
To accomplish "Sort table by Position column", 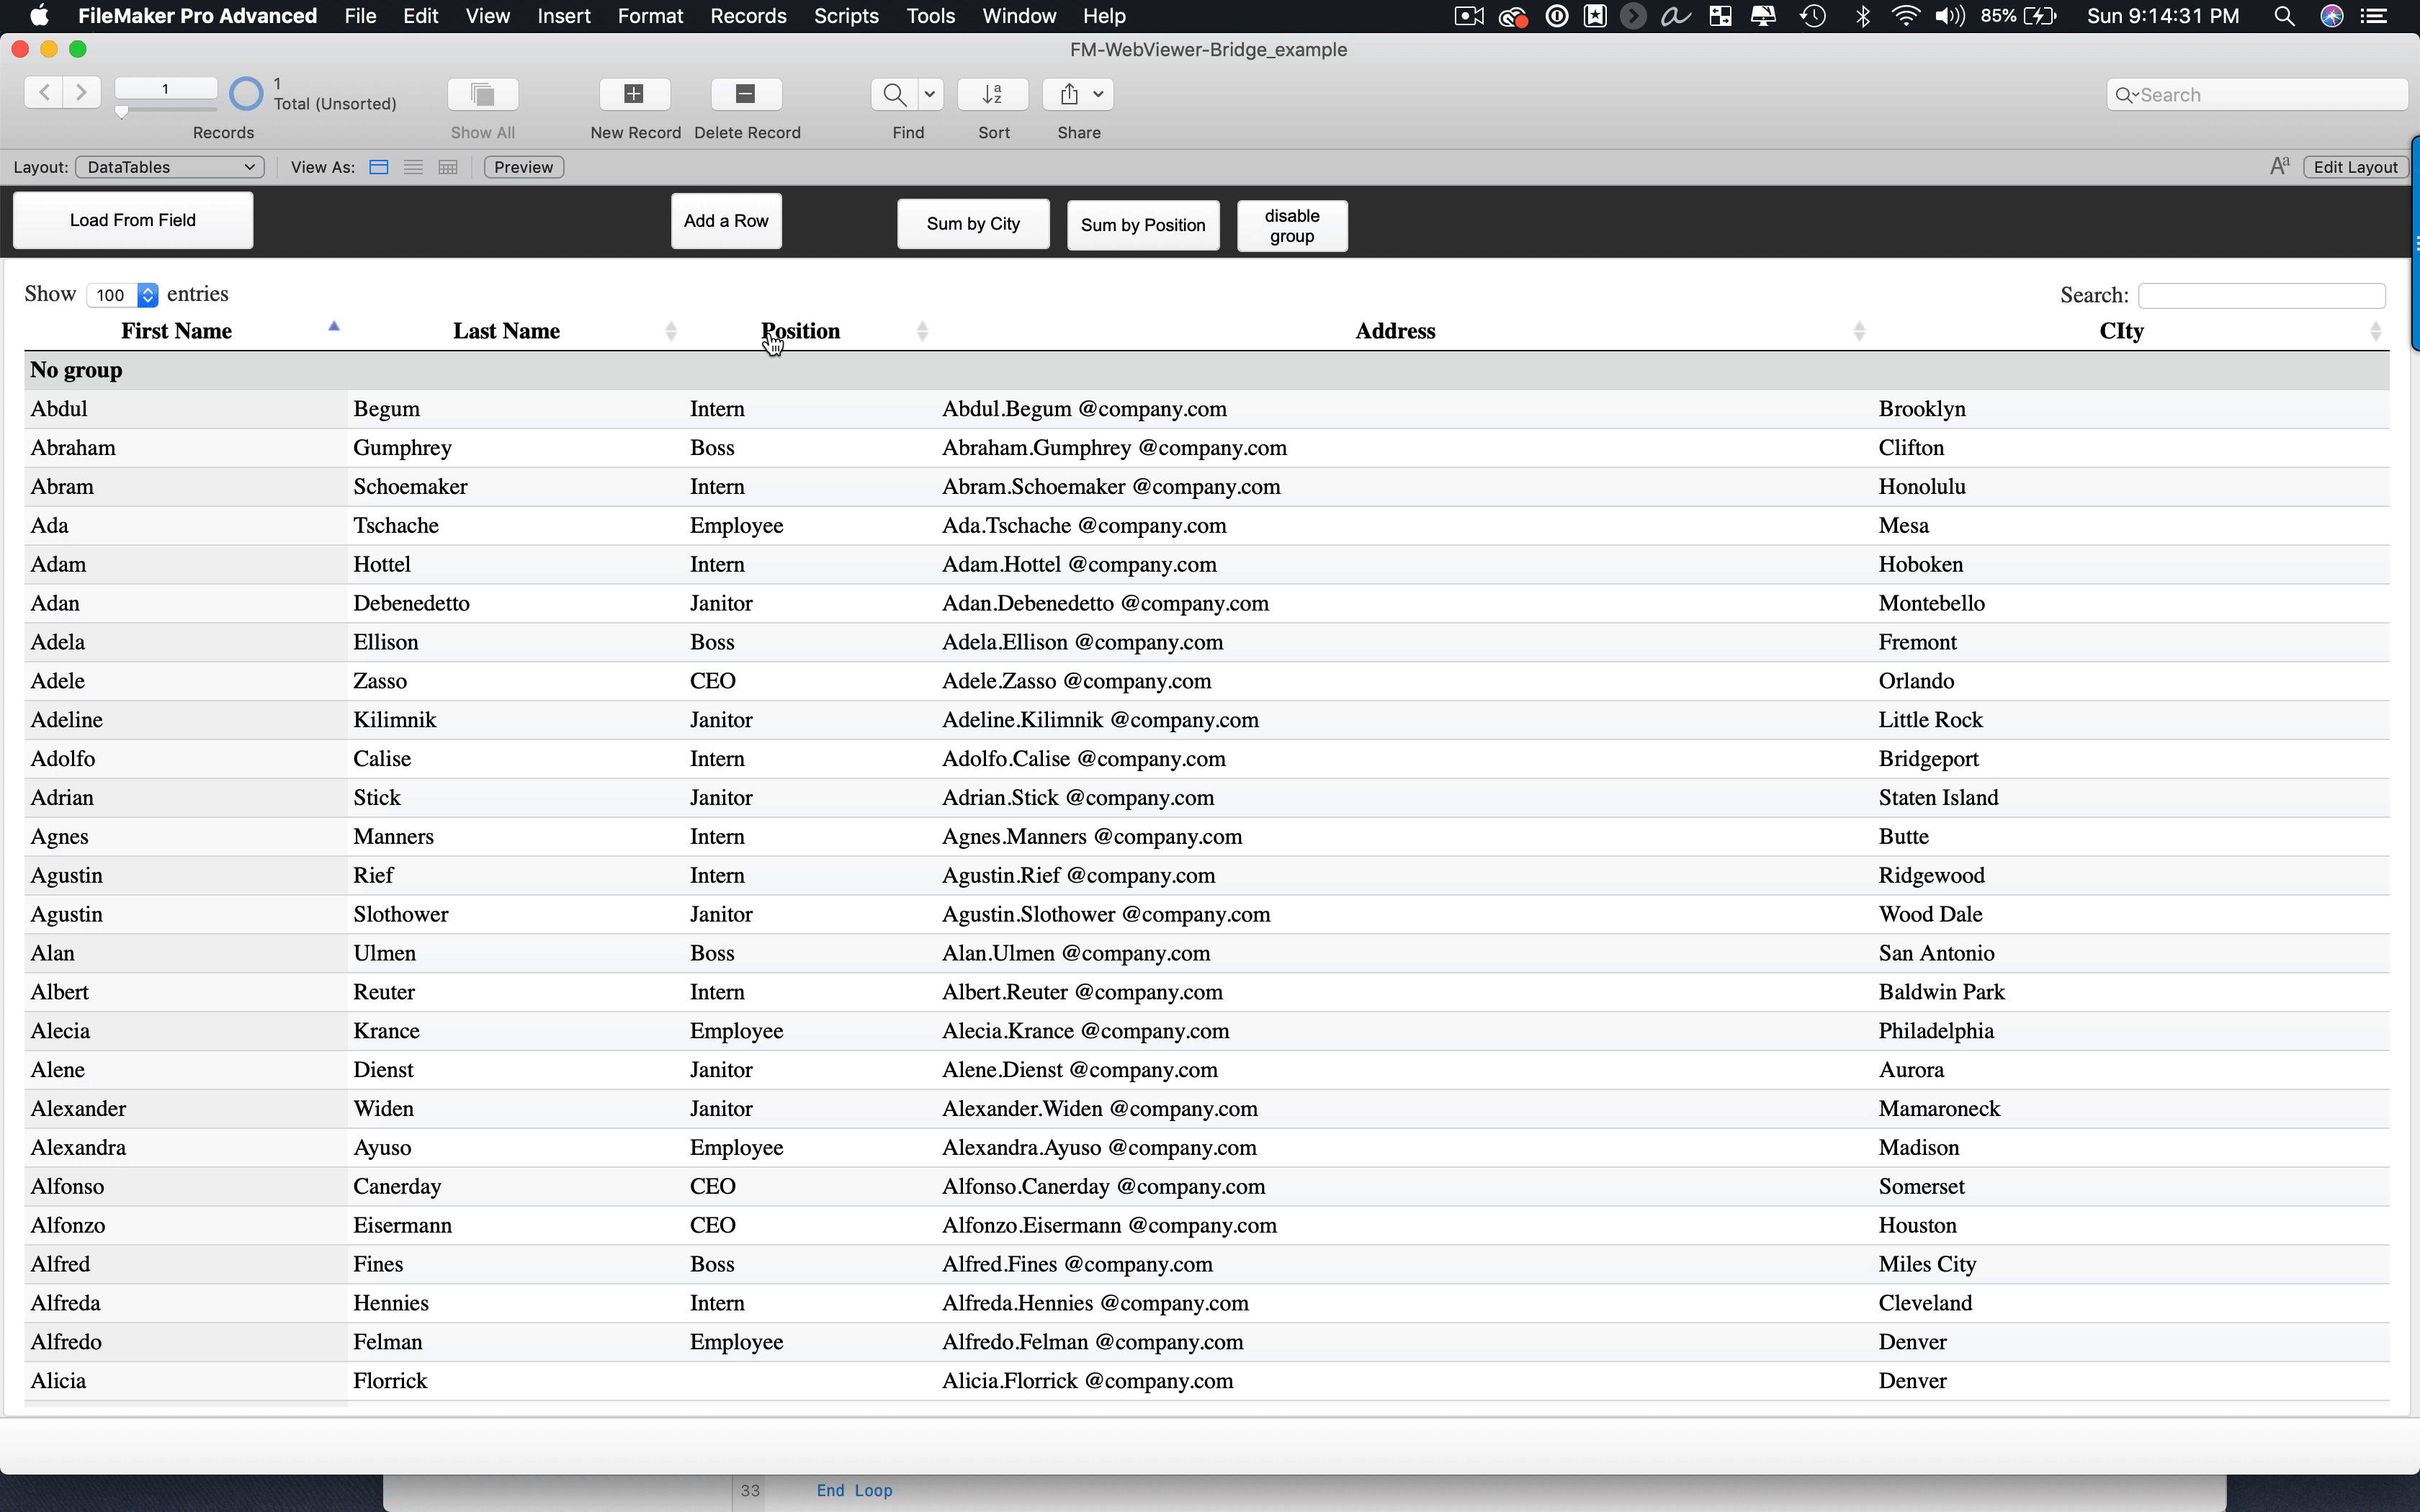I will (x=800, y=331).
